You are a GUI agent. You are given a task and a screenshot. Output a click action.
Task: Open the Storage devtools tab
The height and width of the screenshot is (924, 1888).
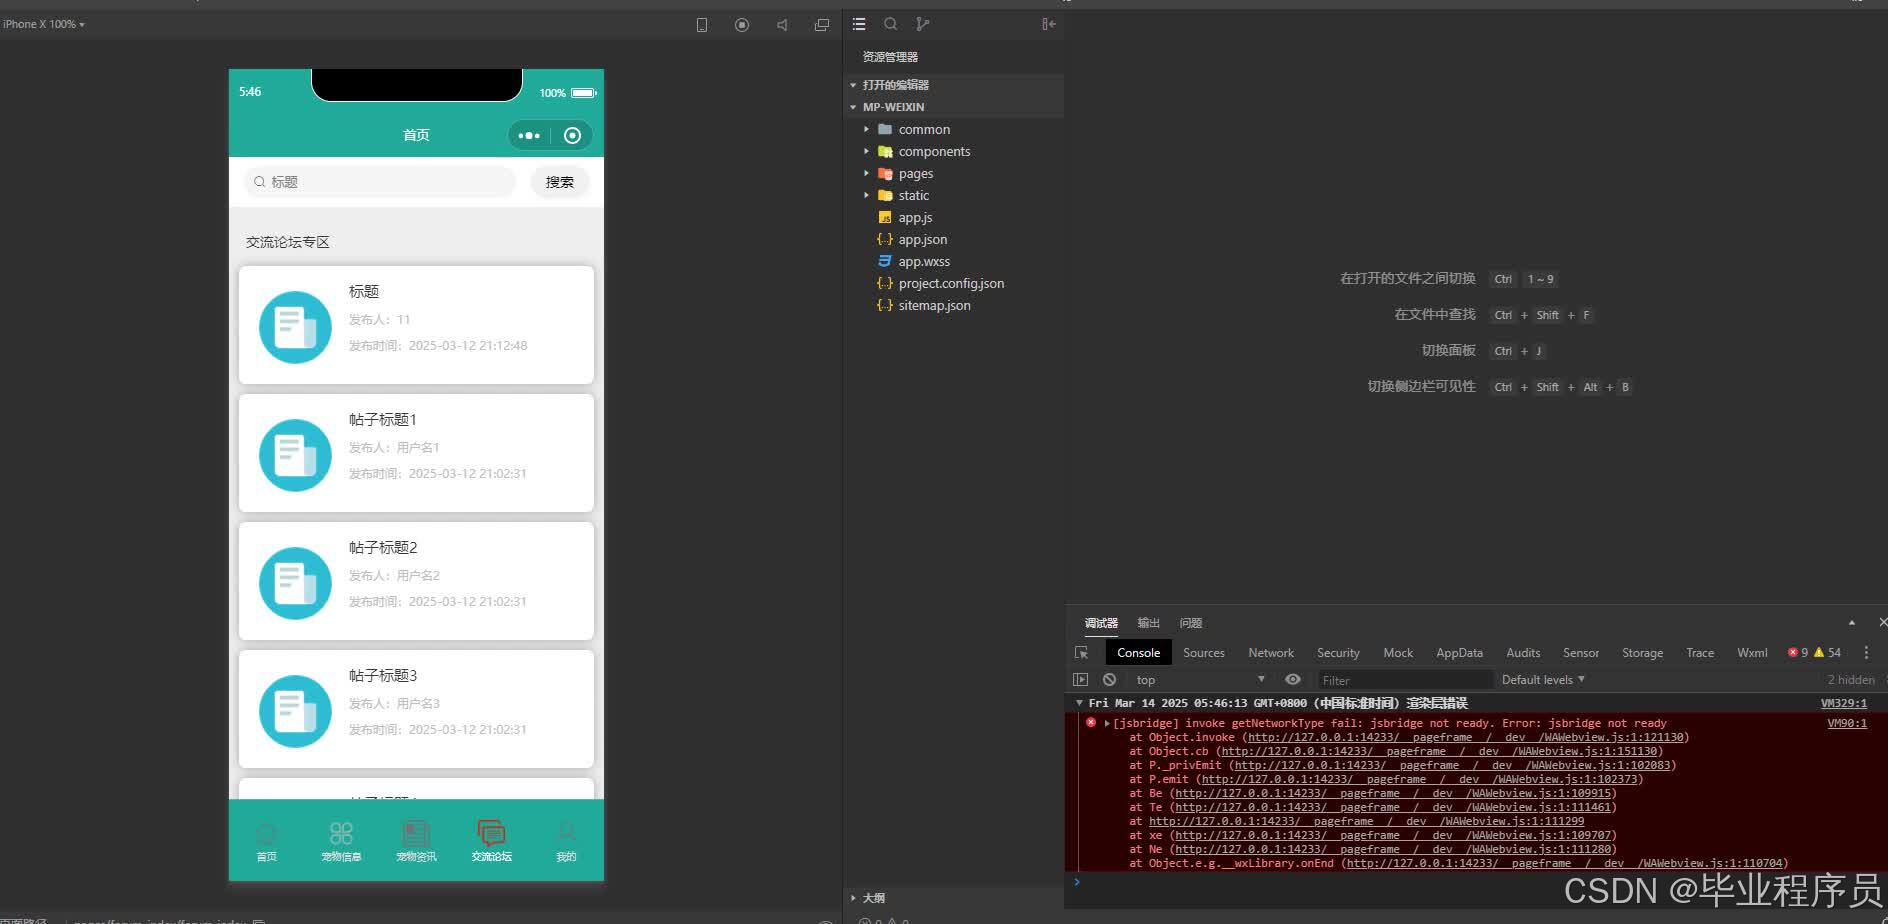(x=1642, y=652)
